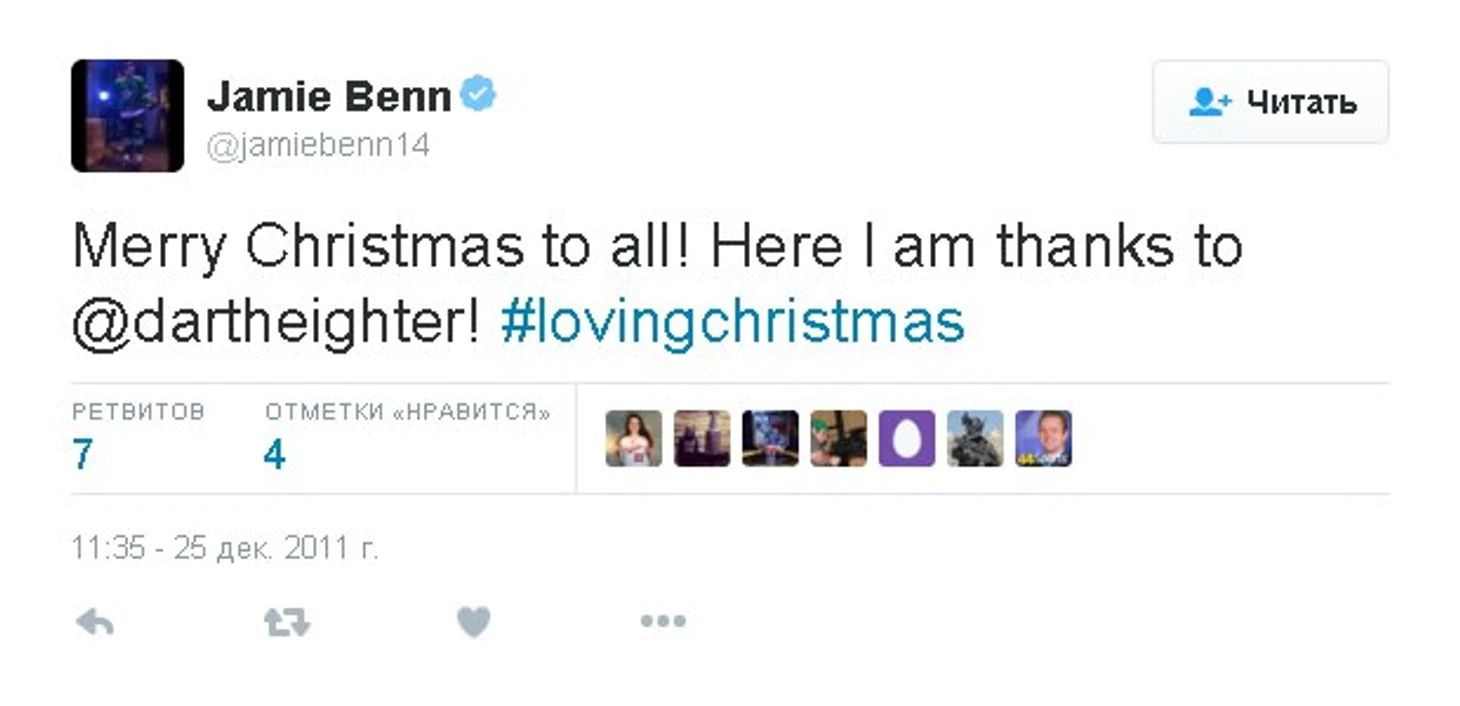The width and height of the screenshot is (1460, 706).
Task: Open the dark purple silhouette avatar
Action: [x=702, y=438]
